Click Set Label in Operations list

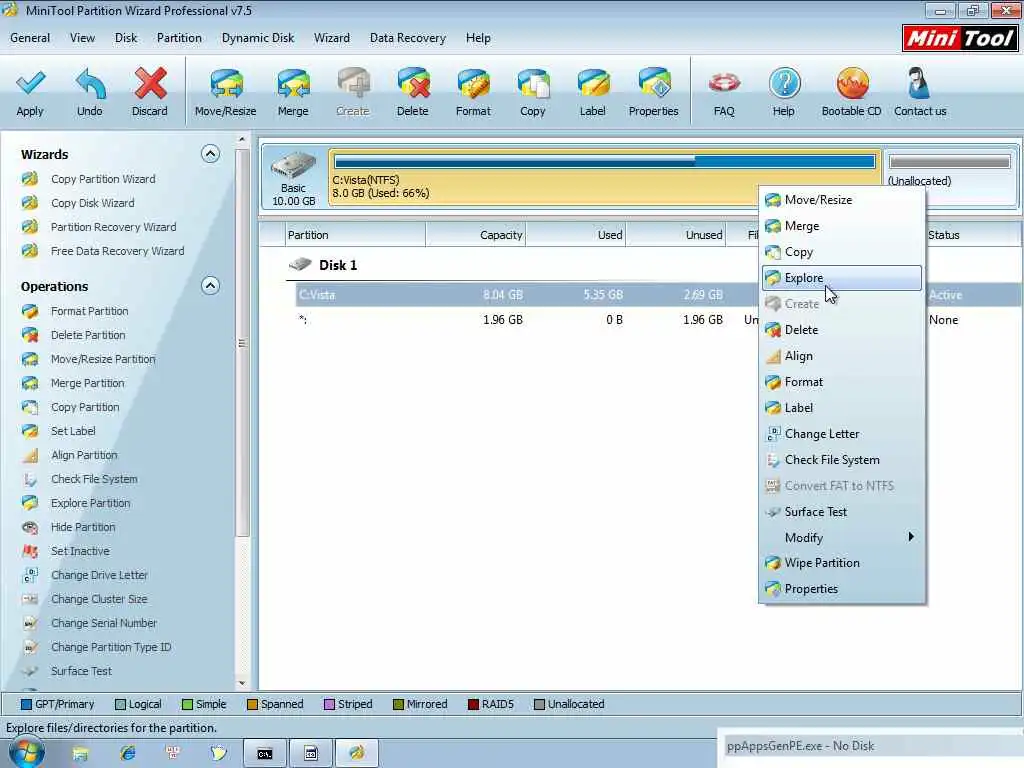tap(73, 431)
